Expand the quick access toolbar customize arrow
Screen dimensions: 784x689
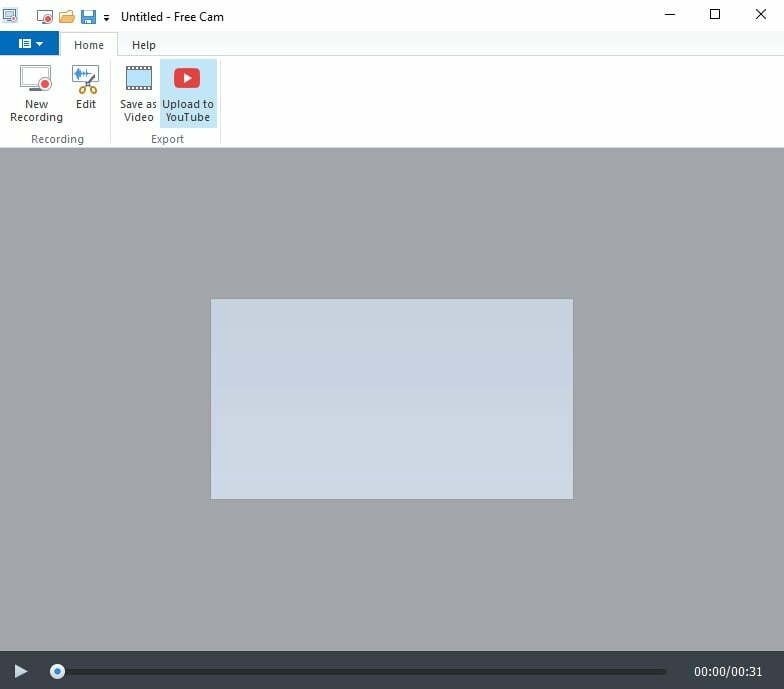pos(106,18)
